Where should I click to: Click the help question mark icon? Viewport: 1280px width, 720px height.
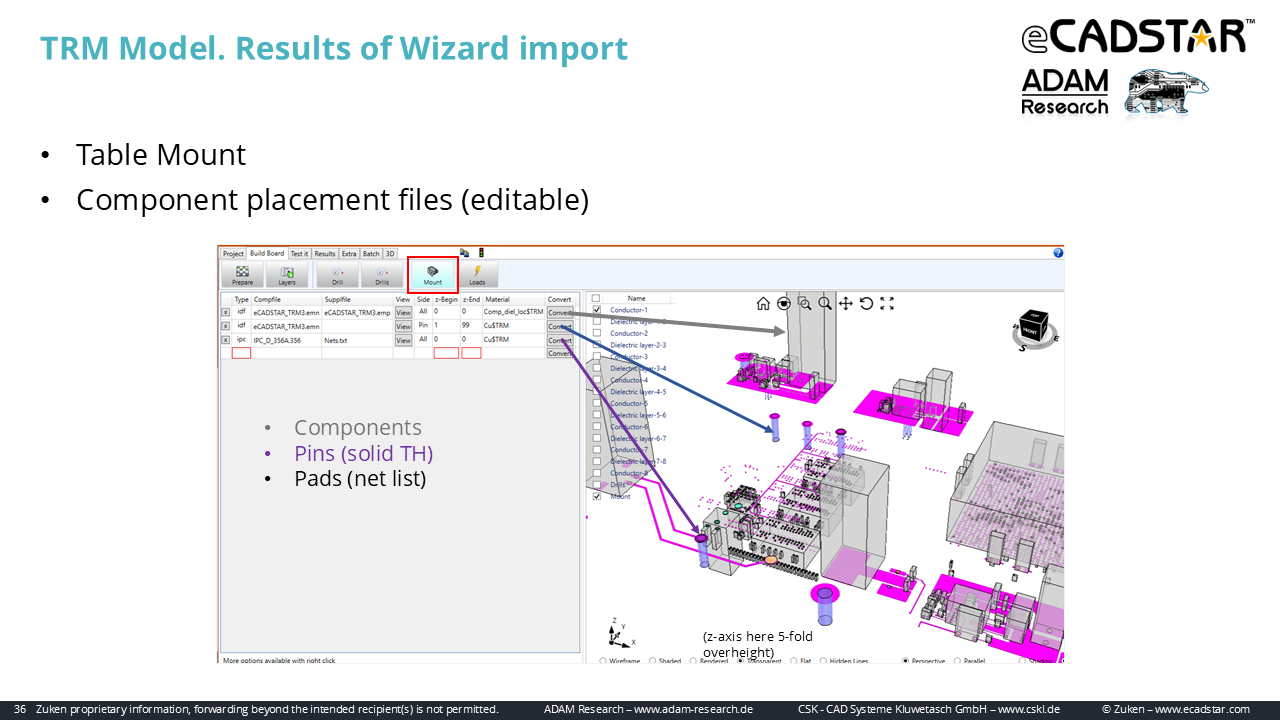coord(1058,253)
